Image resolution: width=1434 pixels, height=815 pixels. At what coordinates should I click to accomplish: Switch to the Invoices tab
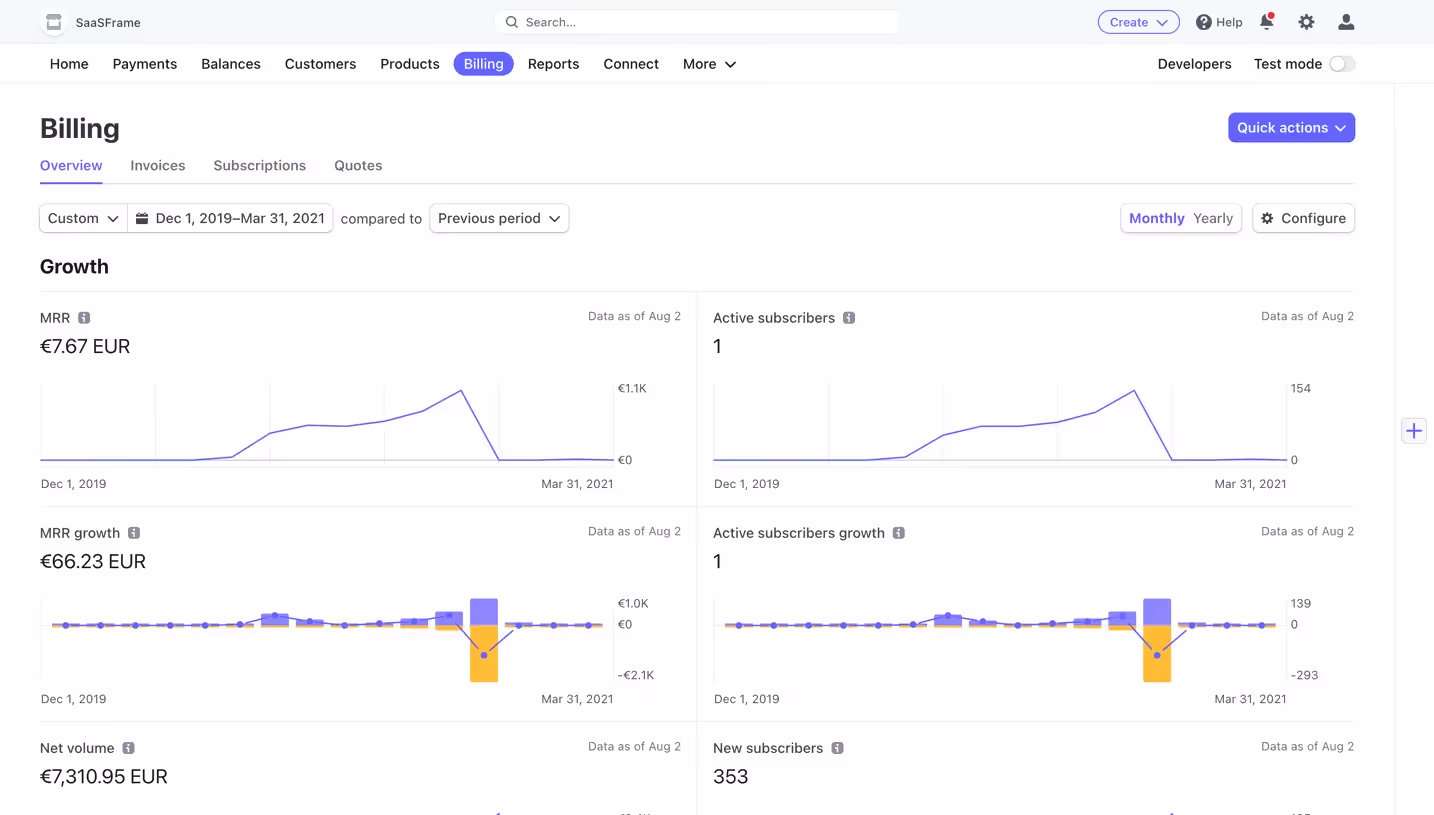click(157, 165)
